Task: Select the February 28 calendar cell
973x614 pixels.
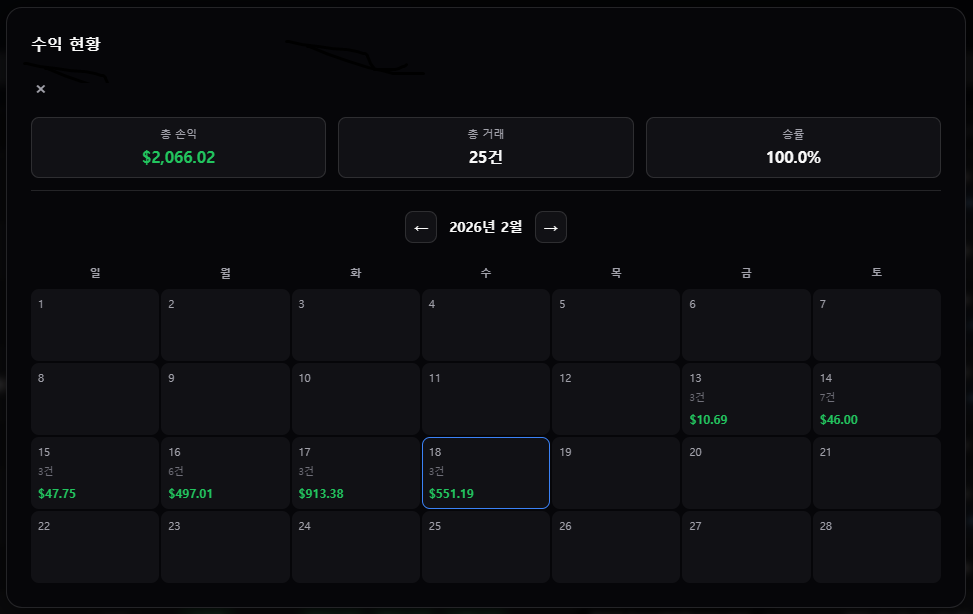Action: [876, 547]
